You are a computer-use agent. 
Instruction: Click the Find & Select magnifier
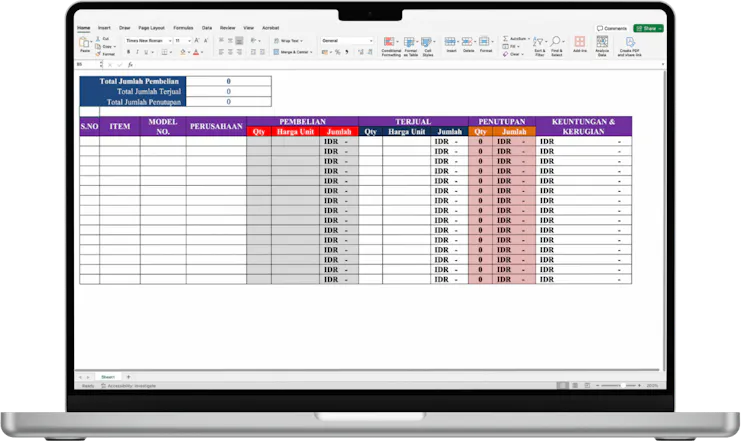pyautogui.click(x=556, y=46)
